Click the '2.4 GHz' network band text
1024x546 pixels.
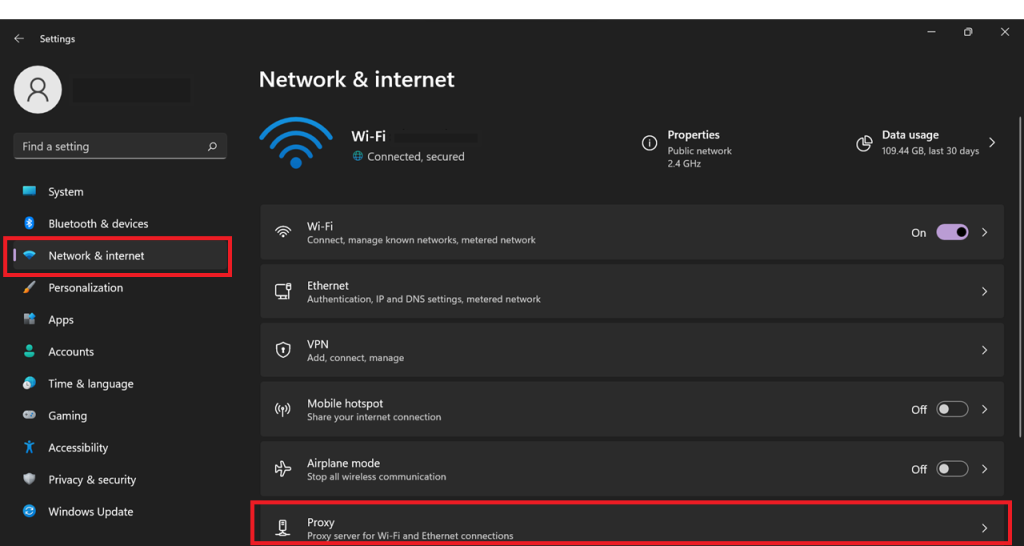(x=684, y=164)
